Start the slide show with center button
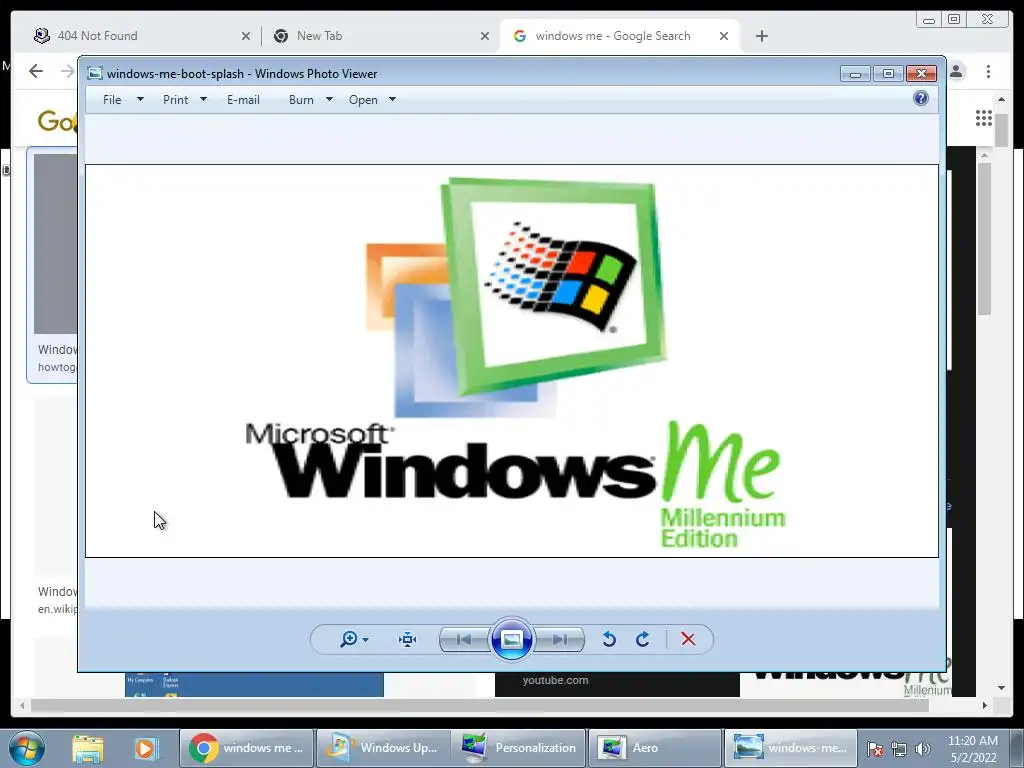Image resolution: width=1024 pixels, height=768 pixels. click(511, 639)
